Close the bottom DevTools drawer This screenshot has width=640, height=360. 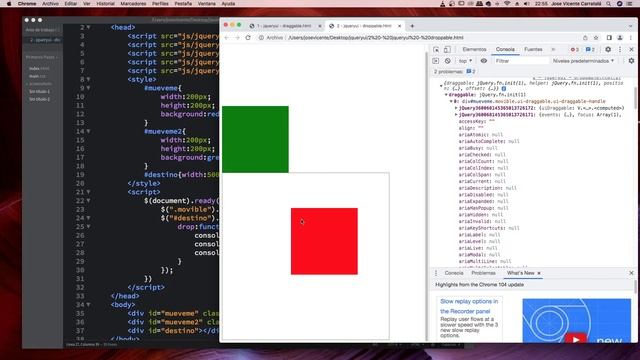[x=631, y=273]
